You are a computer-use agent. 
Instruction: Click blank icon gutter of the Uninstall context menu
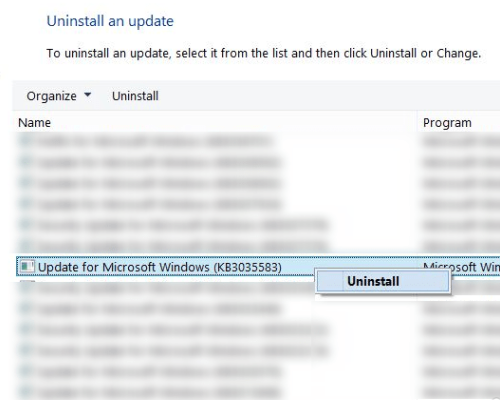click(330, 281)
